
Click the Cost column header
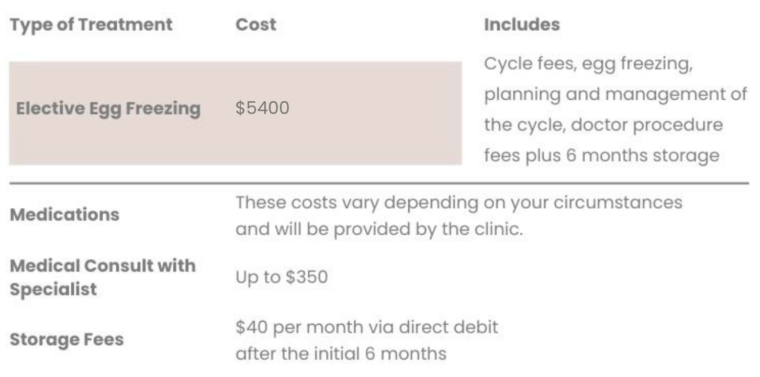(x=256, y=25)
